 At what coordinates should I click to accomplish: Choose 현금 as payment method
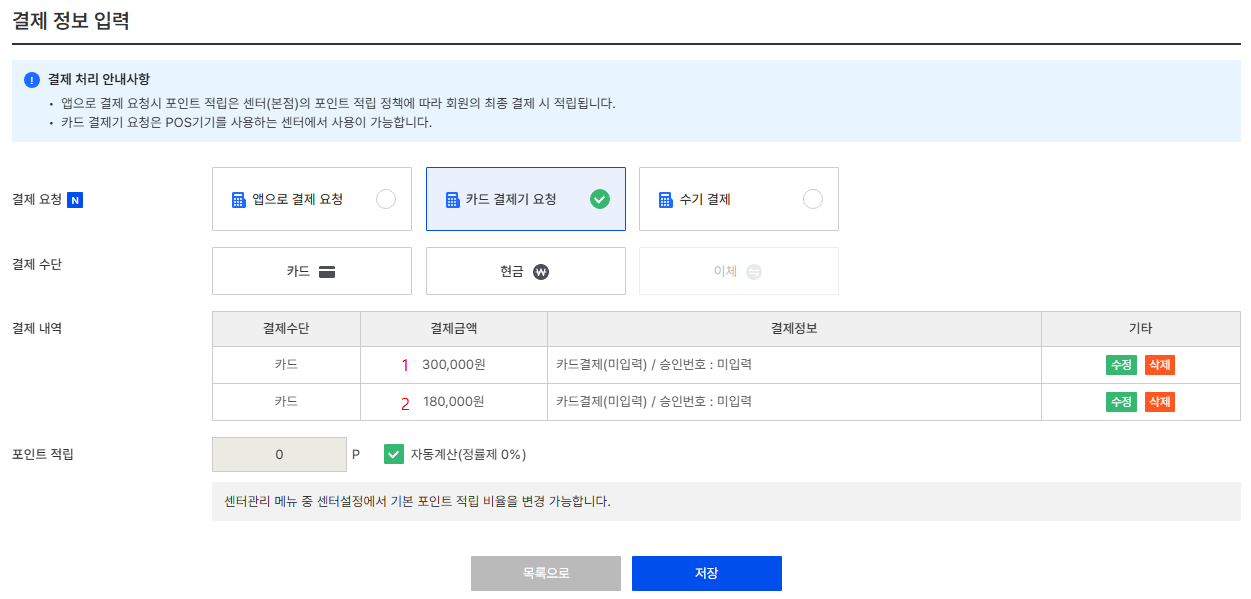pos(526,271)
